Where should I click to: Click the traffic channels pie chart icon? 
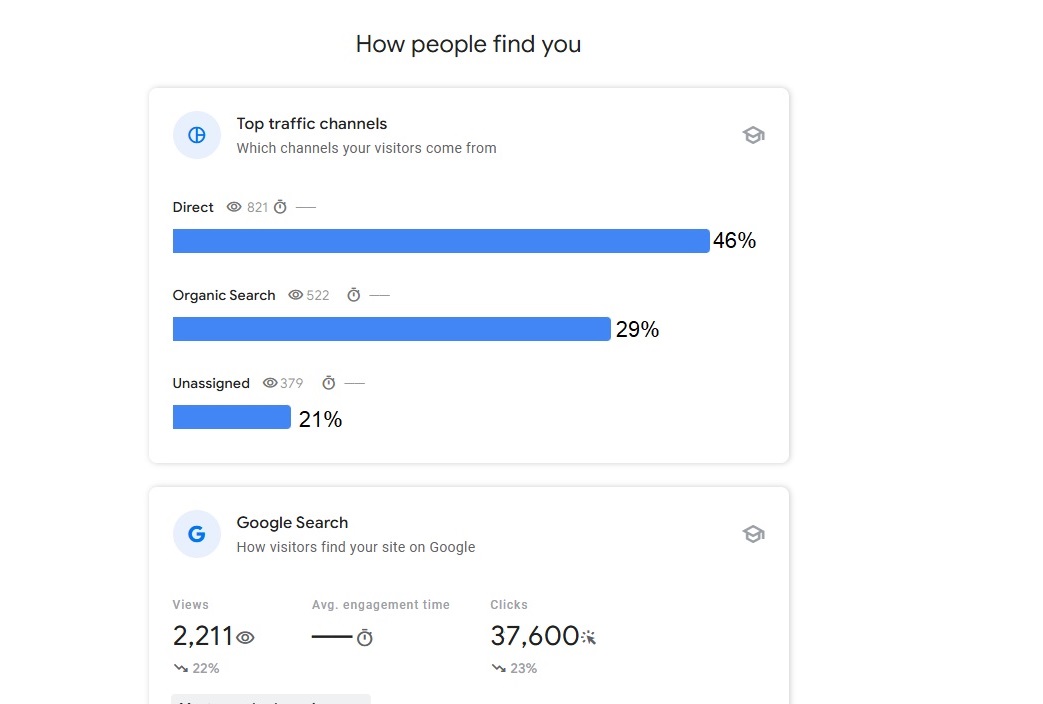tap(196, 135)
